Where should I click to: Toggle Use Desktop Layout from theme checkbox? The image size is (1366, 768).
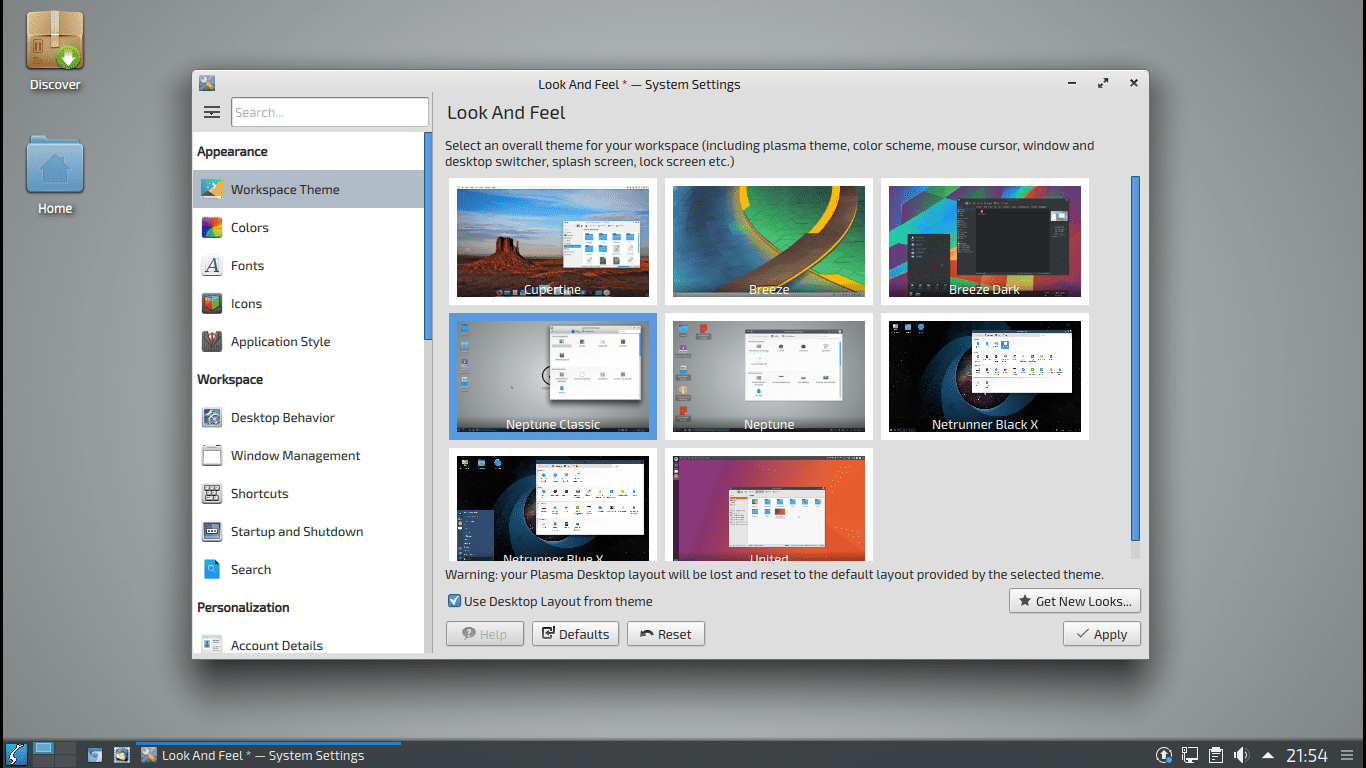pos(454,601)
